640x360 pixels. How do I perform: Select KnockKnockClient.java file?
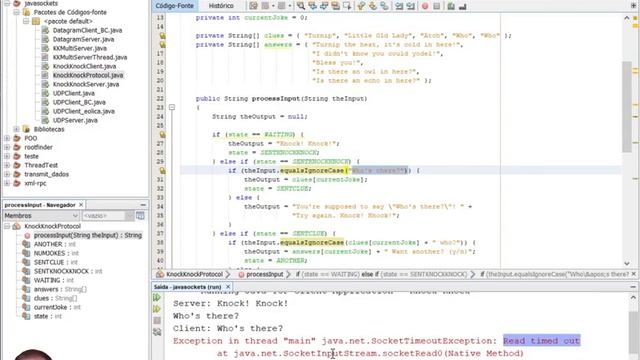84,67
